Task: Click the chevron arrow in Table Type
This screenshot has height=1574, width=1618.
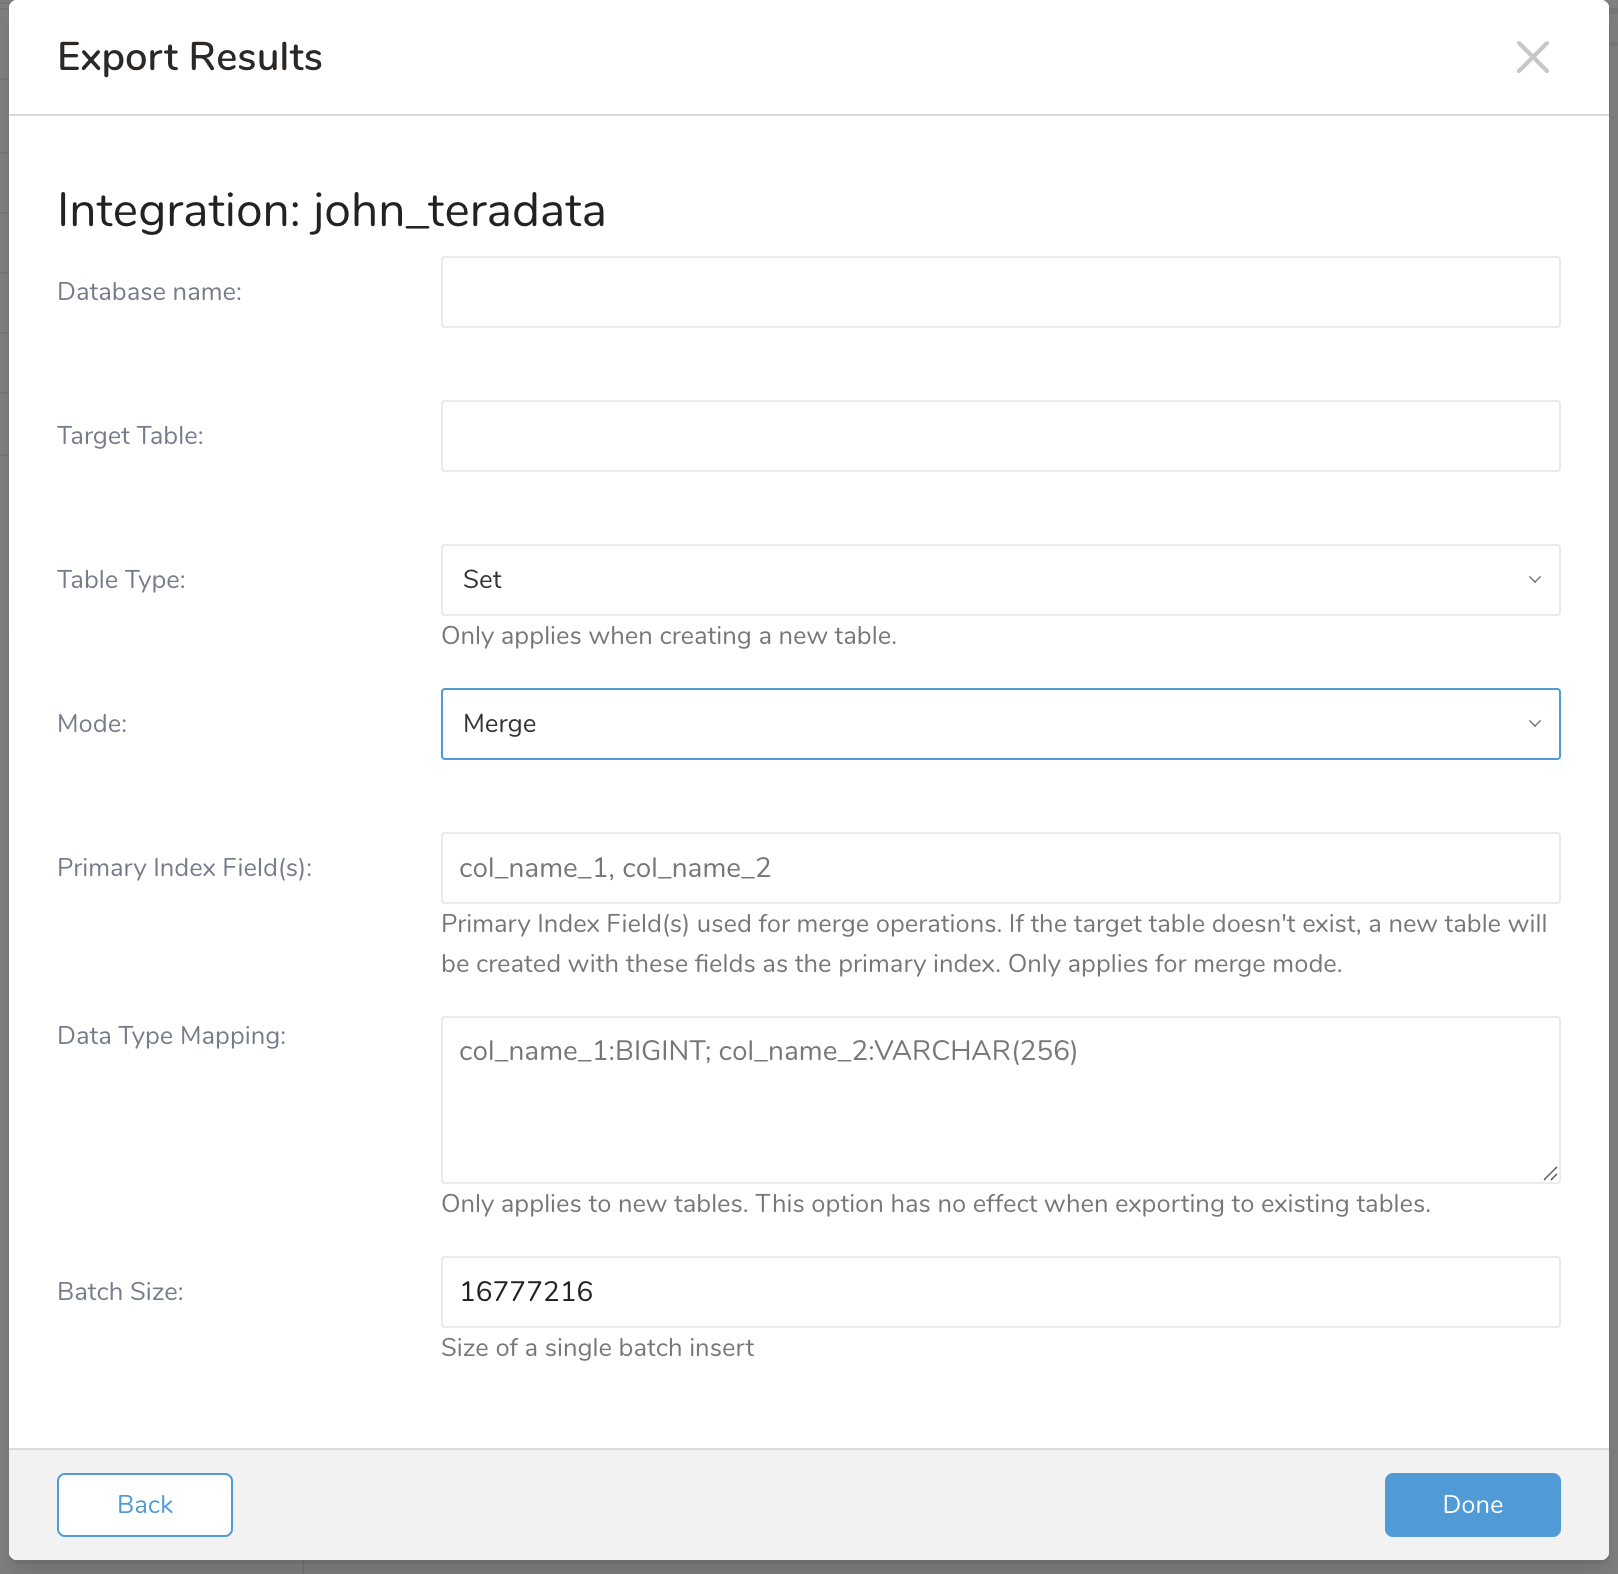Action: point(1534,580)
